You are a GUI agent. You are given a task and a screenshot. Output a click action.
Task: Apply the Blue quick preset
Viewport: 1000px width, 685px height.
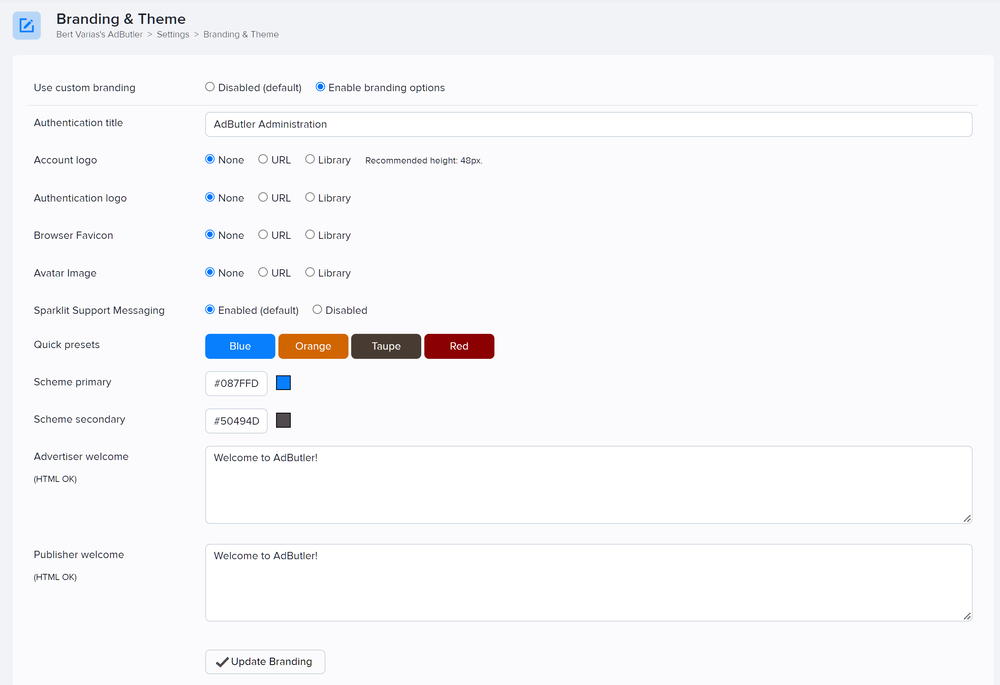coord(240,346)
